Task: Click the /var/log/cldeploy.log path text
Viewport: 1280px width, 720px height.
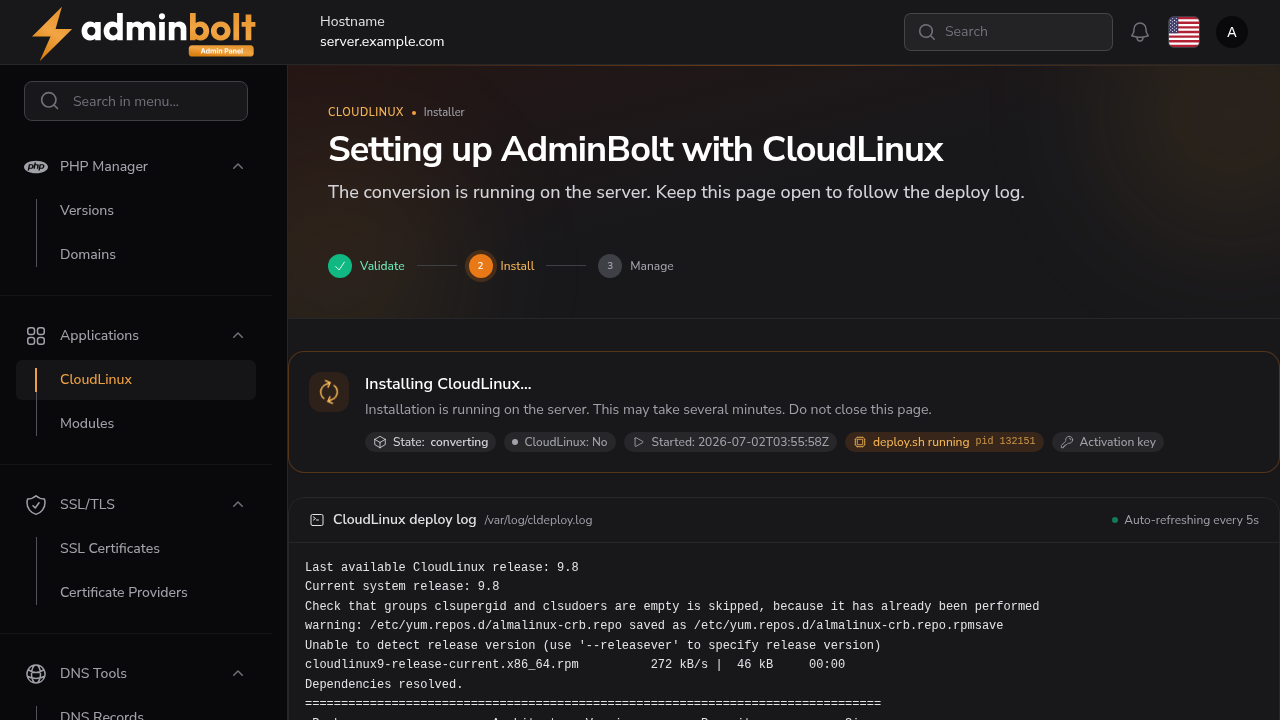Action: point(538,520)
